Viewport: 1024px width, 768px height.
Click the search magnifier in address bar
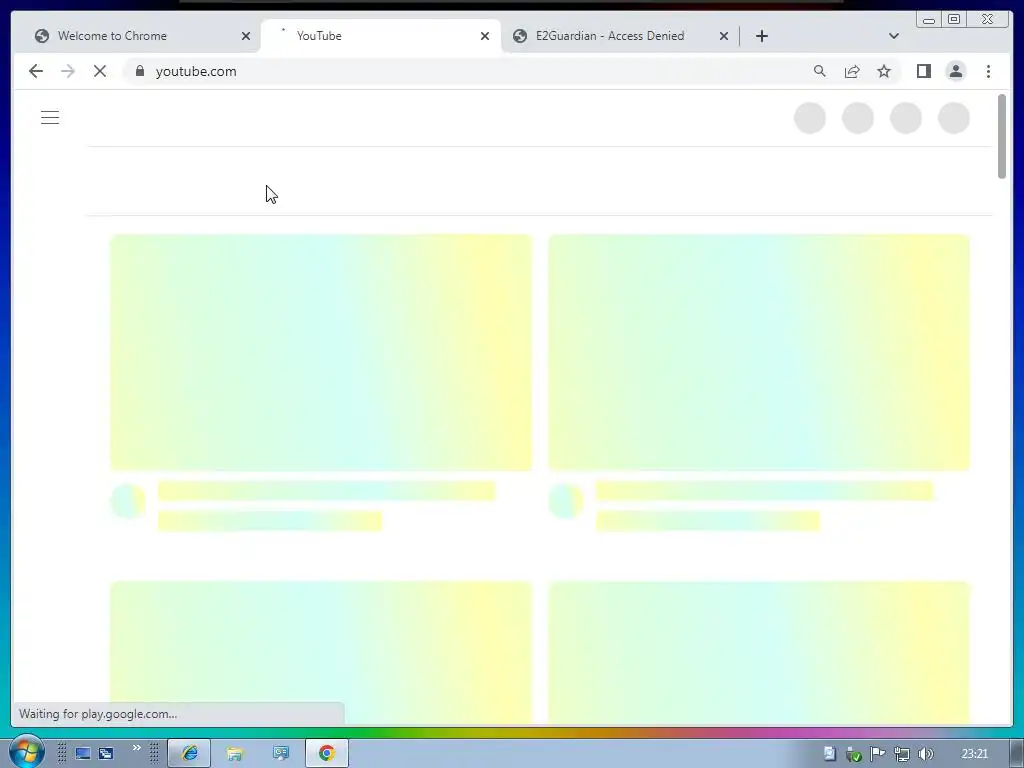point(820,71)
